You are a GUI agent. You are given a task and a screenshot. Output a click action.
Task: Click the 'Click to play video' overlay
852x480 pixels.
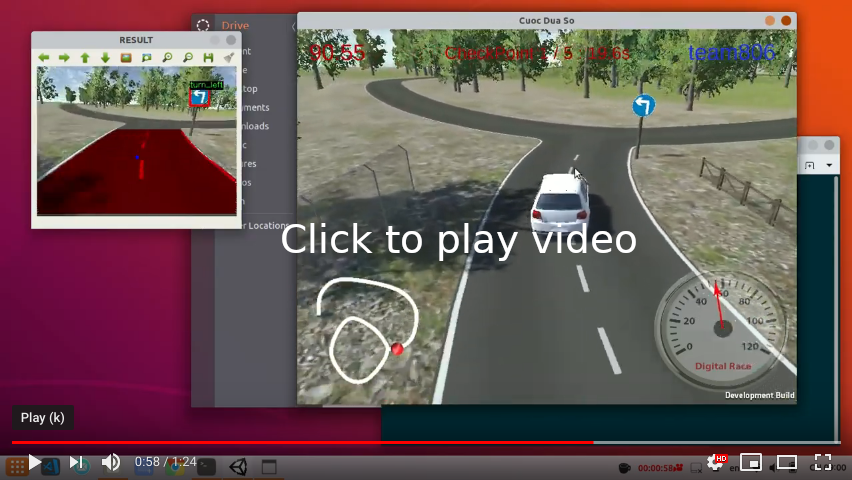point(458,239)
